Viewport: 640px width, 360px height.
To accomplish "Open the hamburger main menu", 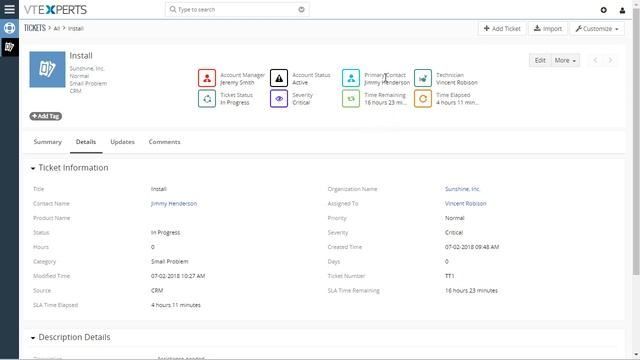I will (x=9, y=9).
